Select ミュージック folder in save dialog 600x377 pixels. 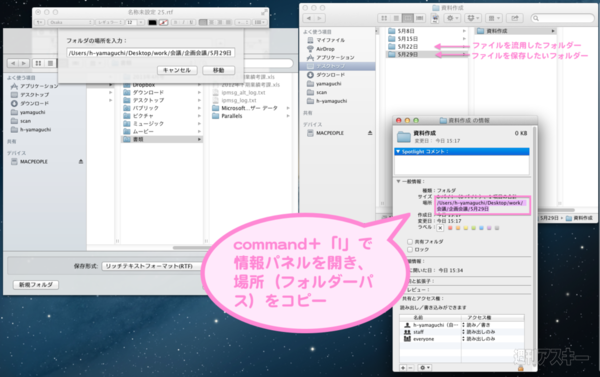coord(162,124)
